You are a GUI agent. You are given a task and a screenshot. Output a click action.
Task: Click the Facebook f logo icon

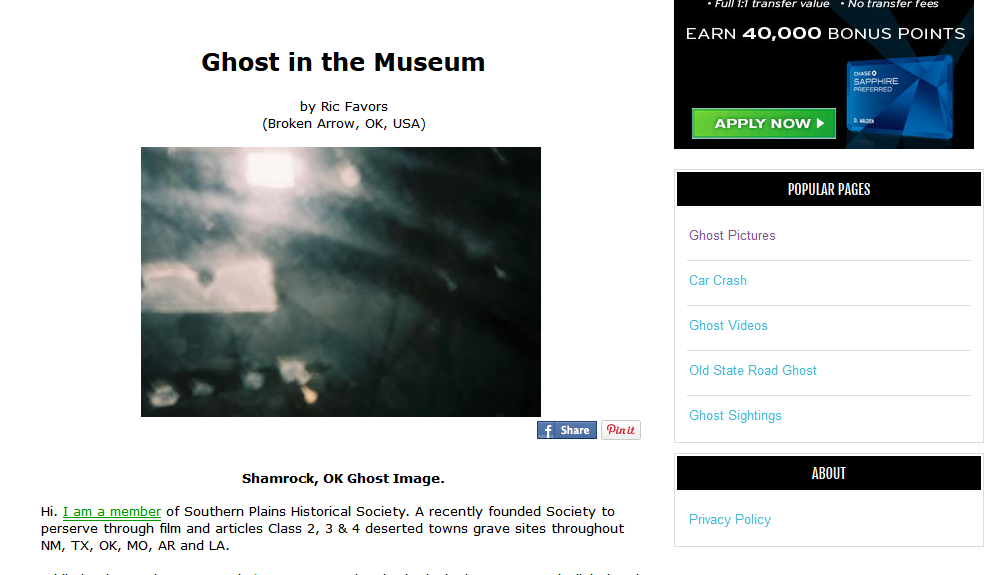pyautogui.click(x=547, y=431)
